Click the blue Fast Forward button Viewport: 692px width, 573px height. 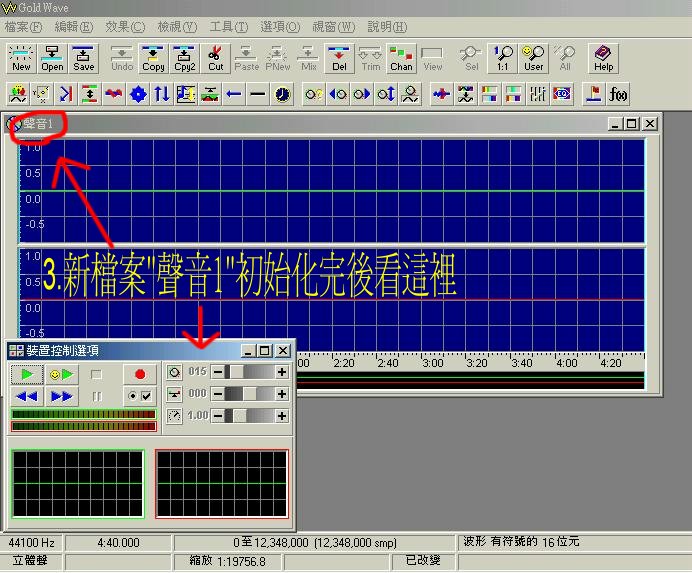[x=61, y=396]
